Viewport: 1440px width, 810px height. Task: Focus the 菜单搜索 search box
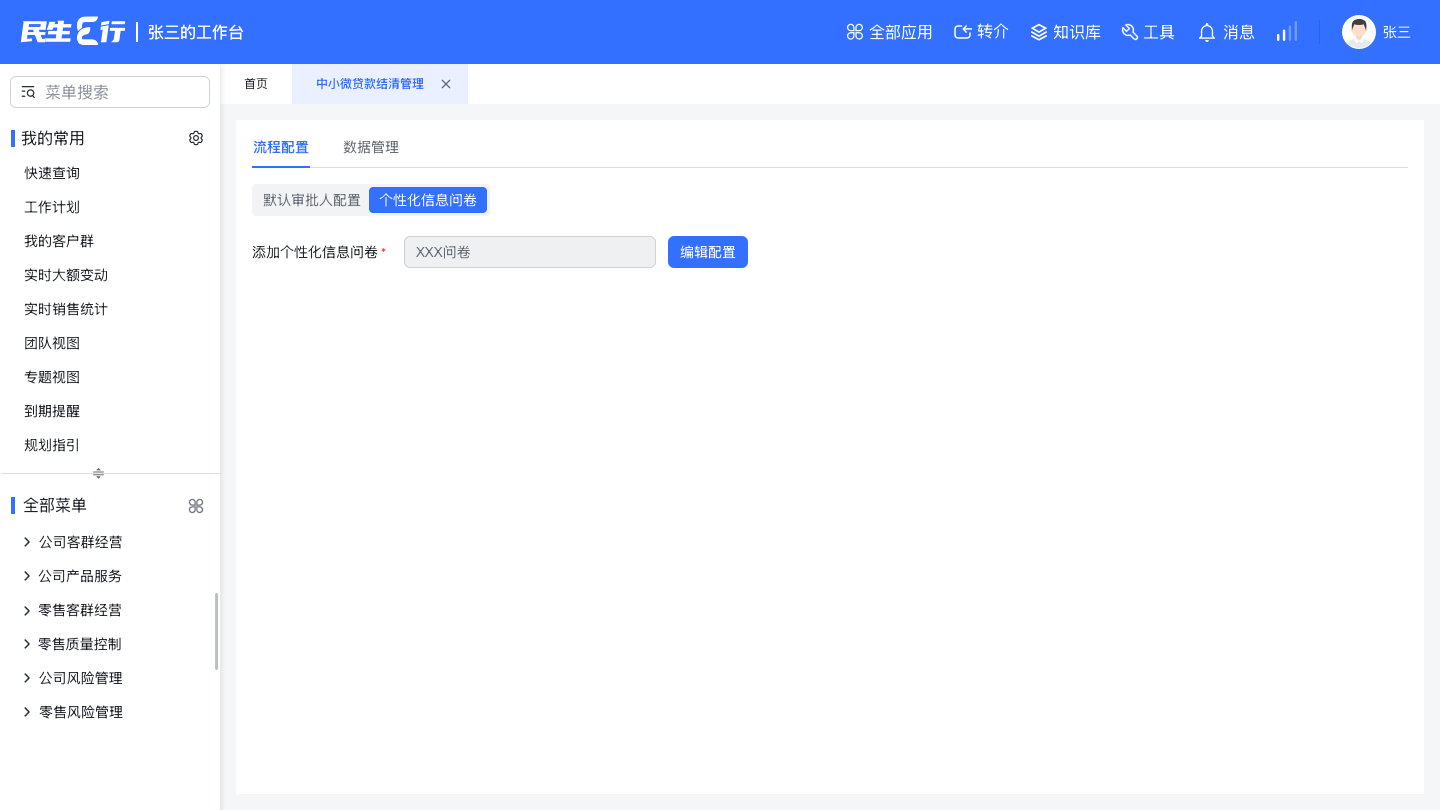point(110,92)
